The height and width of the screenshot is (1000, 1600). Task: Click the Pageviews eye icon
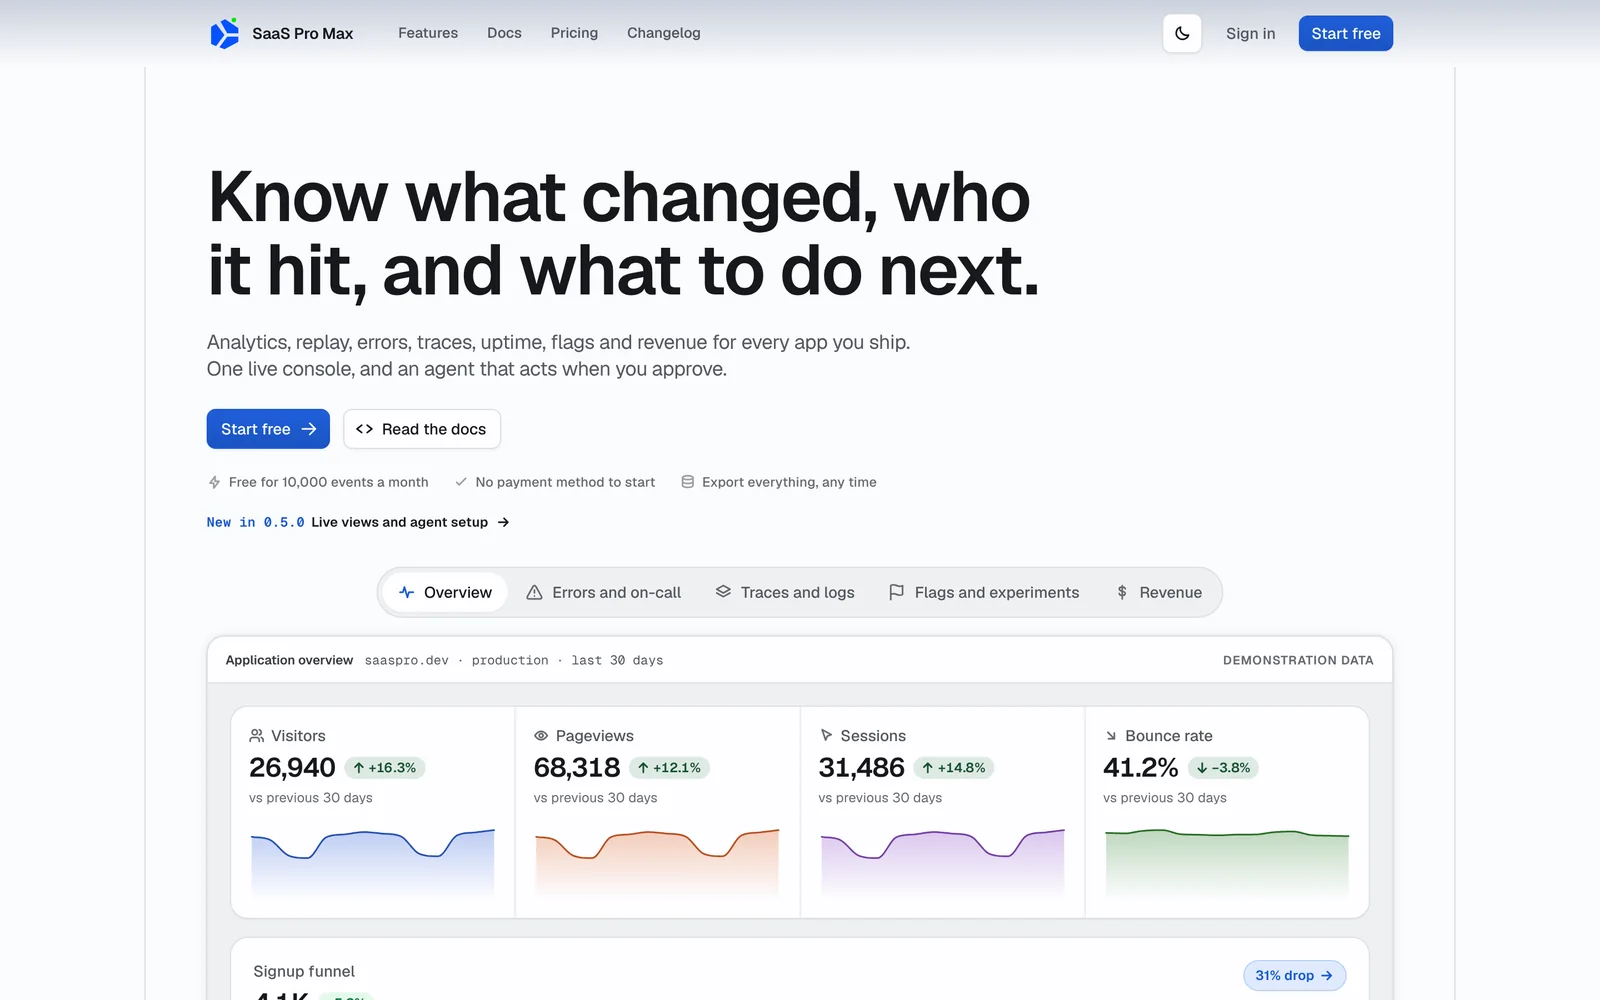(x=541, y=735)
